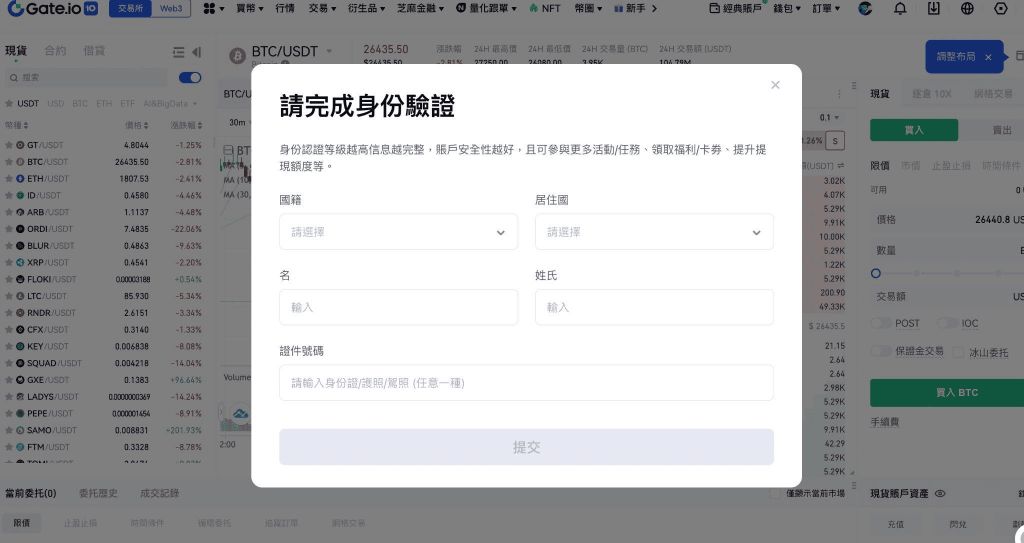
Task: Click the user avatar icon
Action: (866, 9)
